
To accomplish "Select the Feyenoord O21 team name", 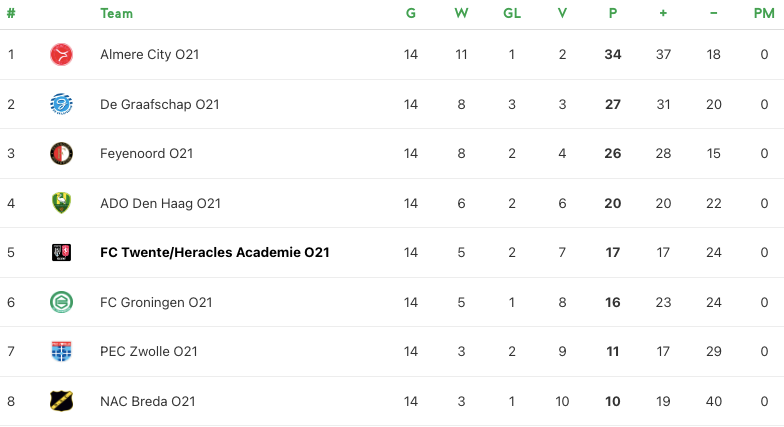I will click(x=146, y=154).
